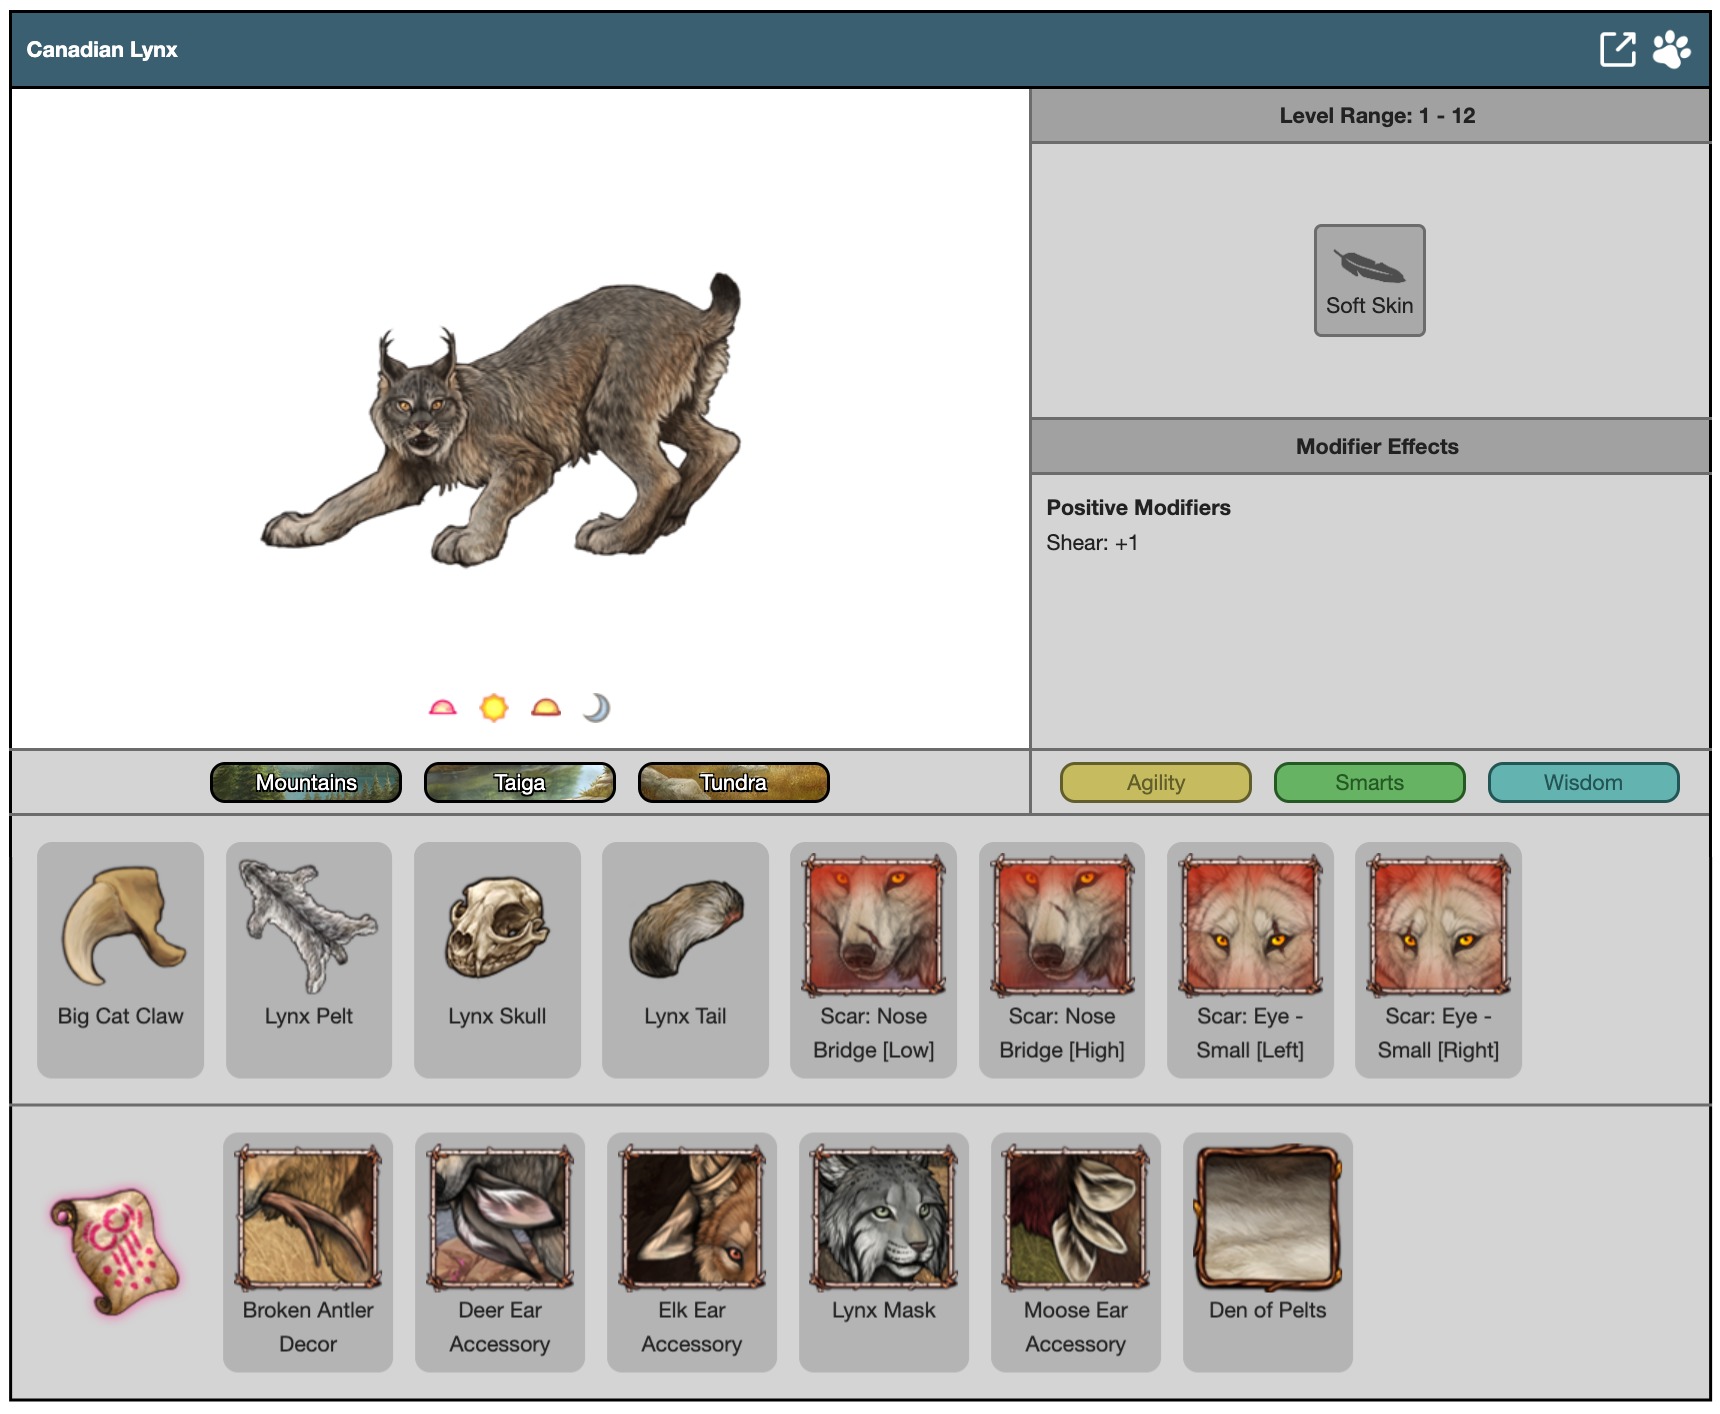1720x1414 pixels.
Task: Click the glowing pink recipe scroll icon
Action: coord(115,1251)
